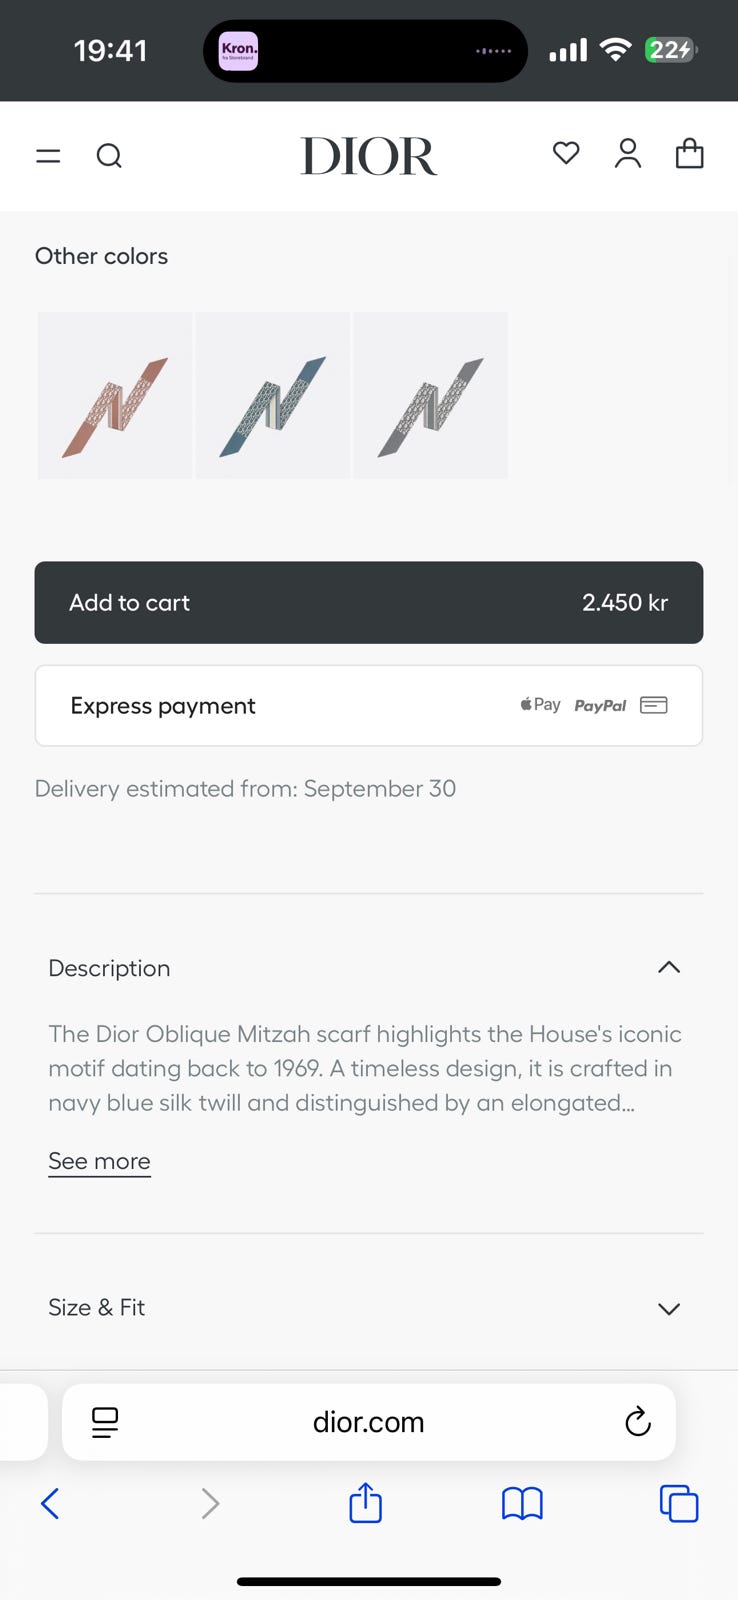738x1600 pixels.
Task: Select the gray scarf color
Action: click(x=431, y=396)
